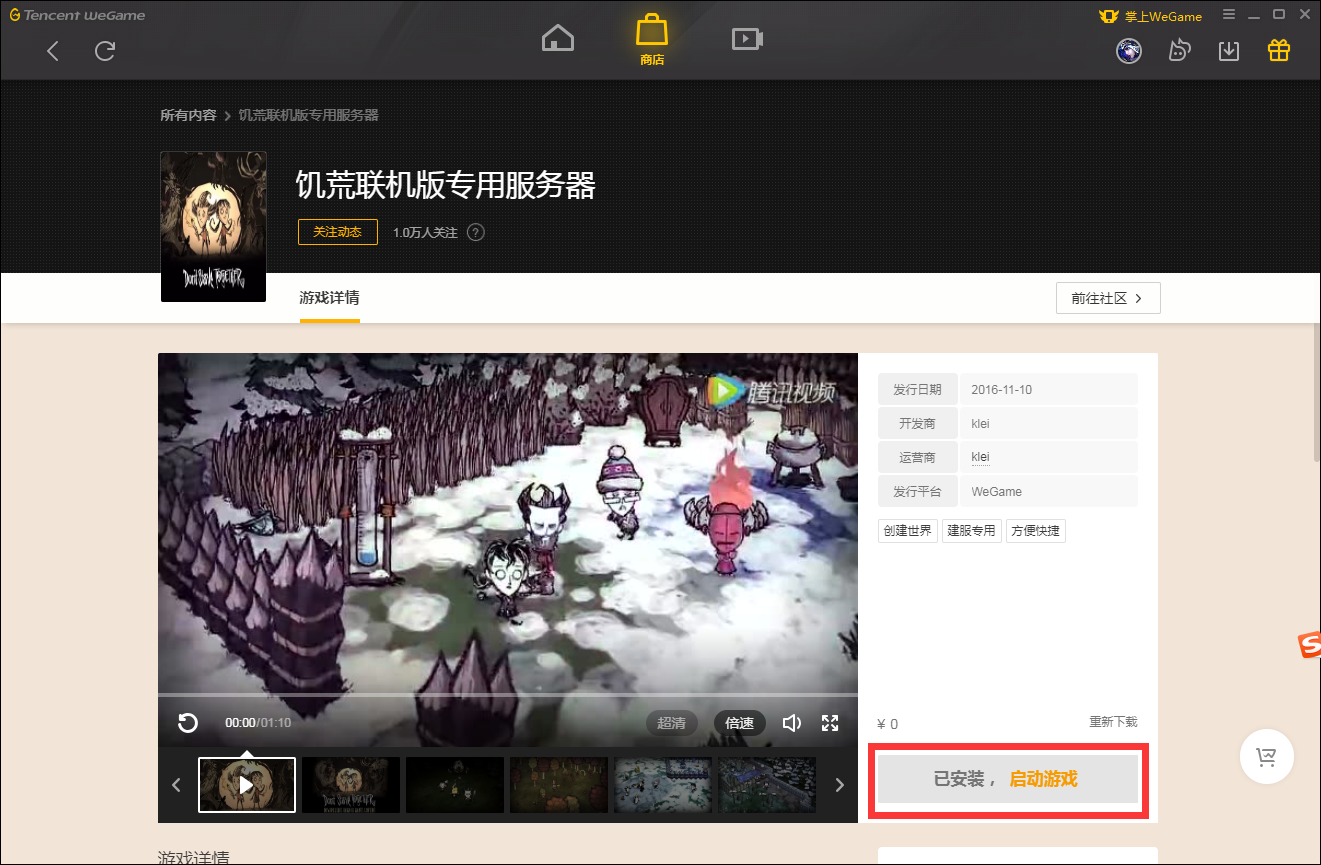Enter fullscreen with the expand icon
The height and width of the screenshot is (865, 1321).
pyautogui.click(x=829, y=722)
